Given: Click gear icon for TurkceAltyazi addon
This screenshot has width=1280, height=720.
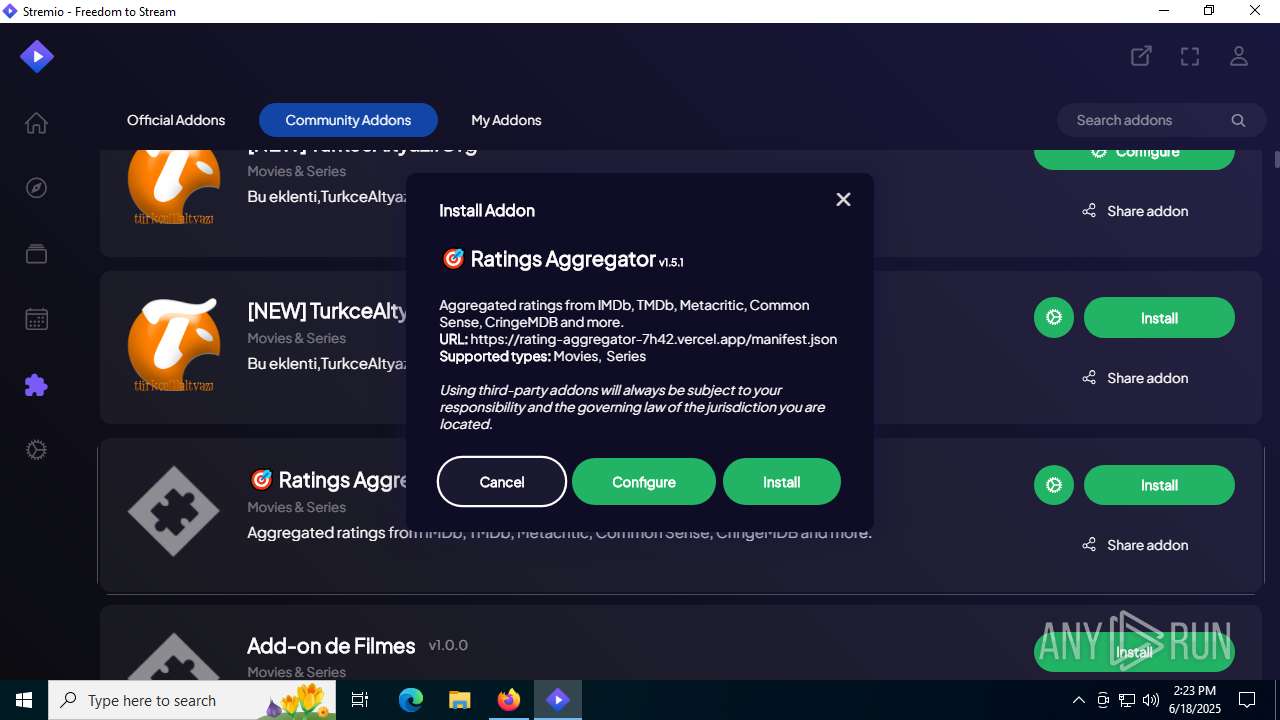Looking at the screenshot, I should pyautogui.click(x=1054, y=318).
